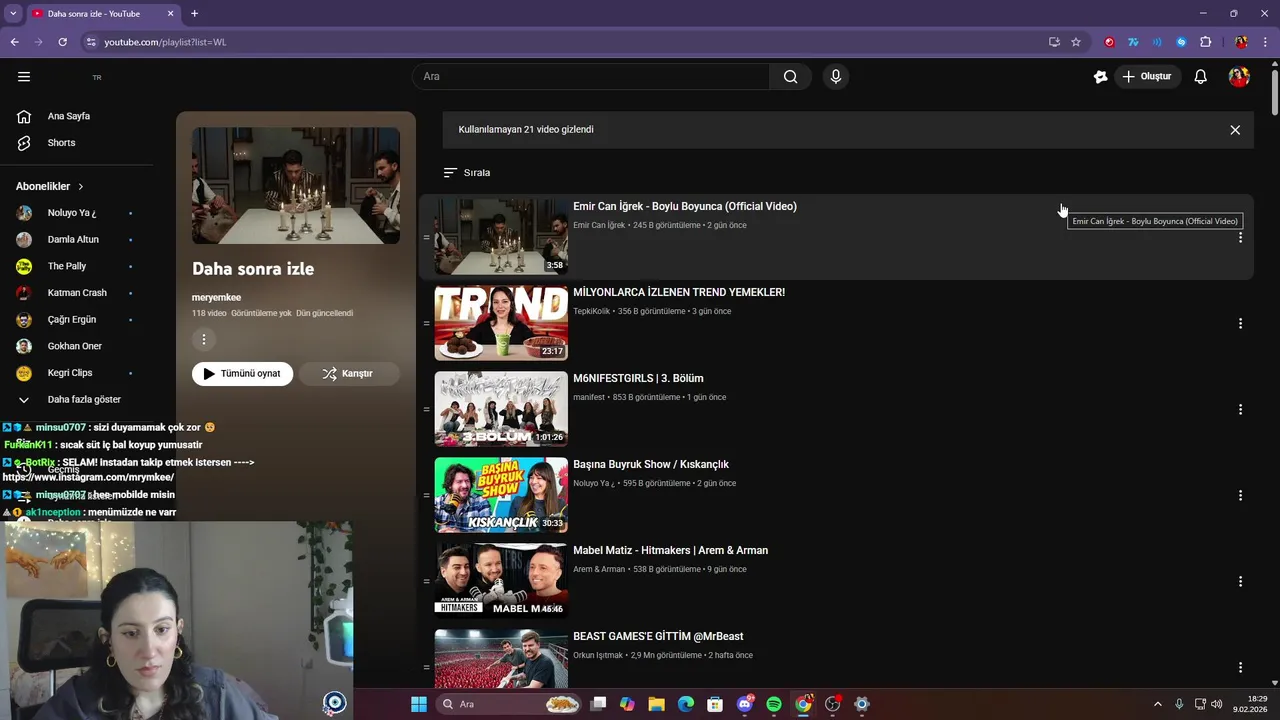Click the Mabel Matiz Hitmakers thumbnail
The width and height of the screenshot is (1280, 720).
pos(501,581)
